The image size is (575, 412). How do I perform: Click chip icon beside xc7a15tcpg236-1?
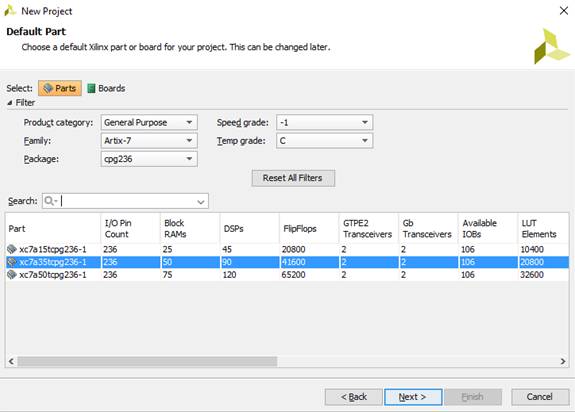pos(12,249)
